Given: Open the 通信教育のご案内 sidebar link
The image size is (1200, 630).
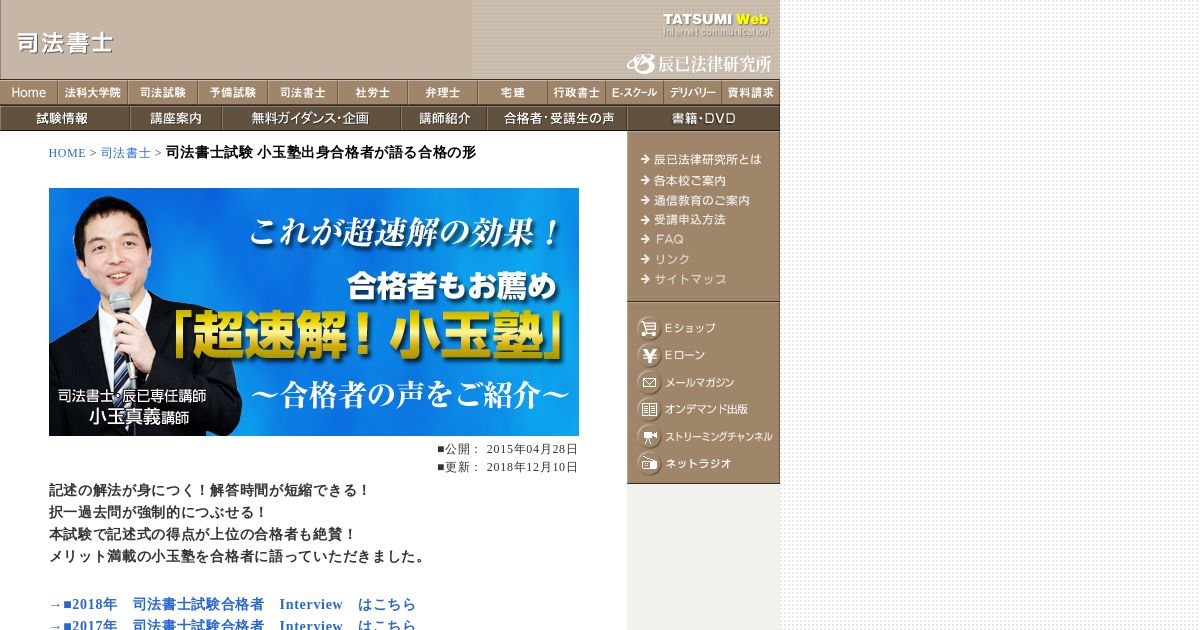Looking at the screenshot, I should point(696,200).
